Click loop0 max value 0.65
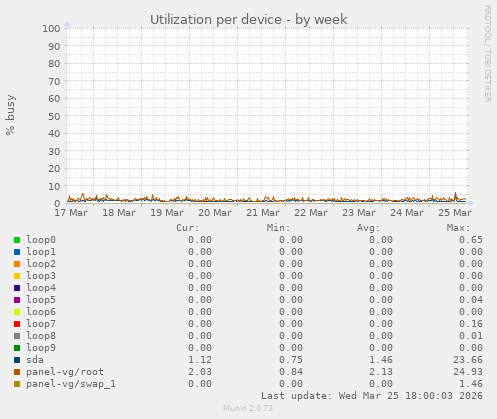The height and width of the screenshot is (419, 497). click(x=471, y=240)
